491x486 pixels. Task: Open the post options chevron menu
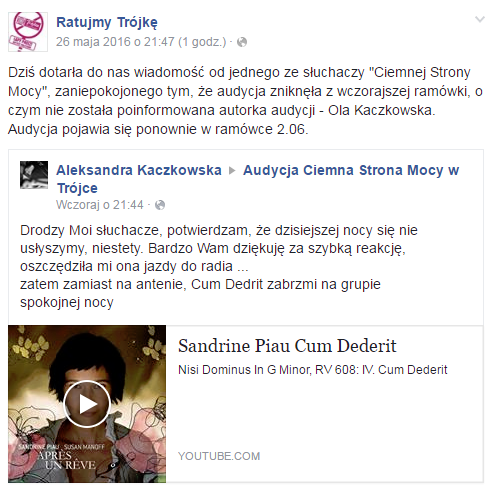[480, 20]
